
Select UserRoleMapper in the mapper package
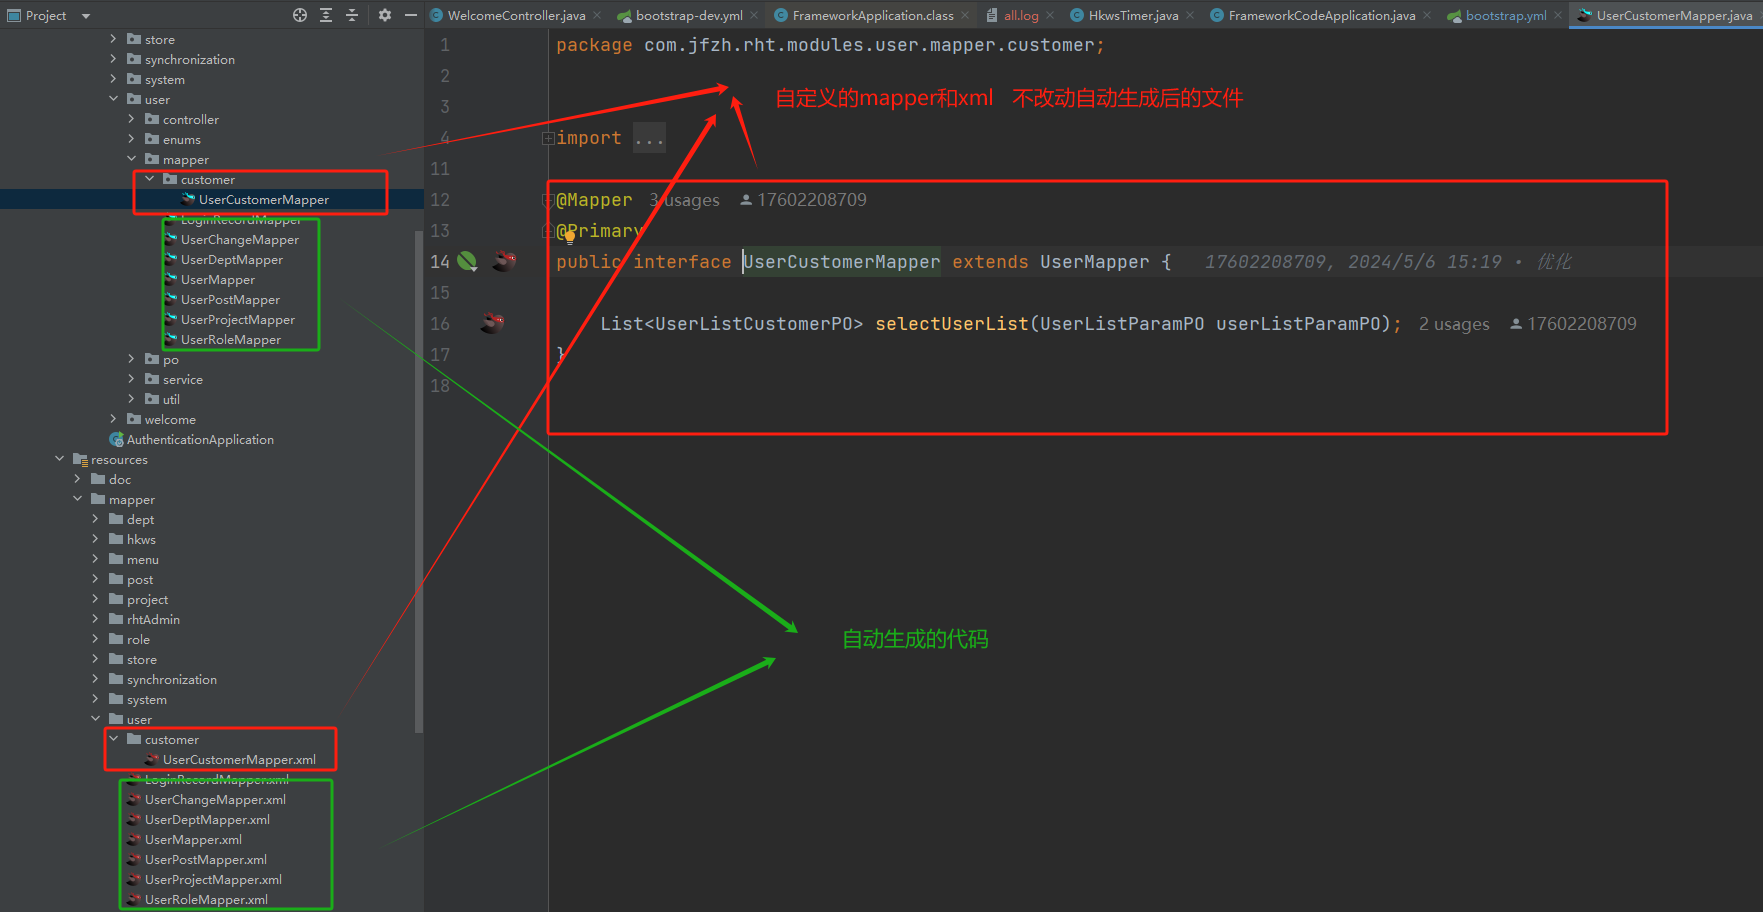[x=230, y=339]
